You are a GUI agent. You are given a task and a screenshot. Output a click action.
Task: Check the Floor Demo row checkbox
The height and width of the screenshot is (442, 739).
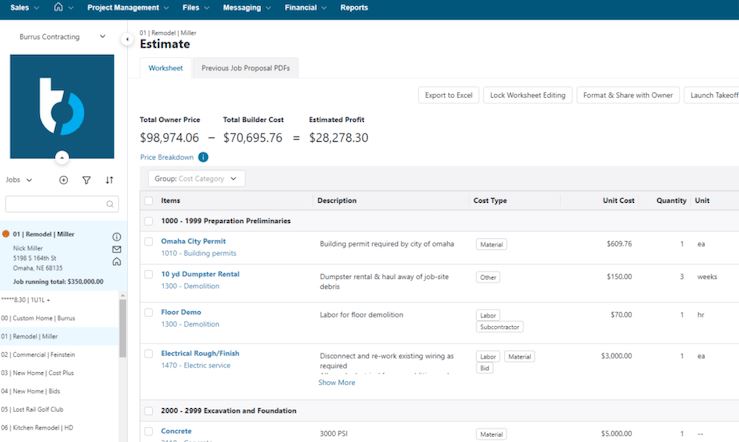point(148,312)
